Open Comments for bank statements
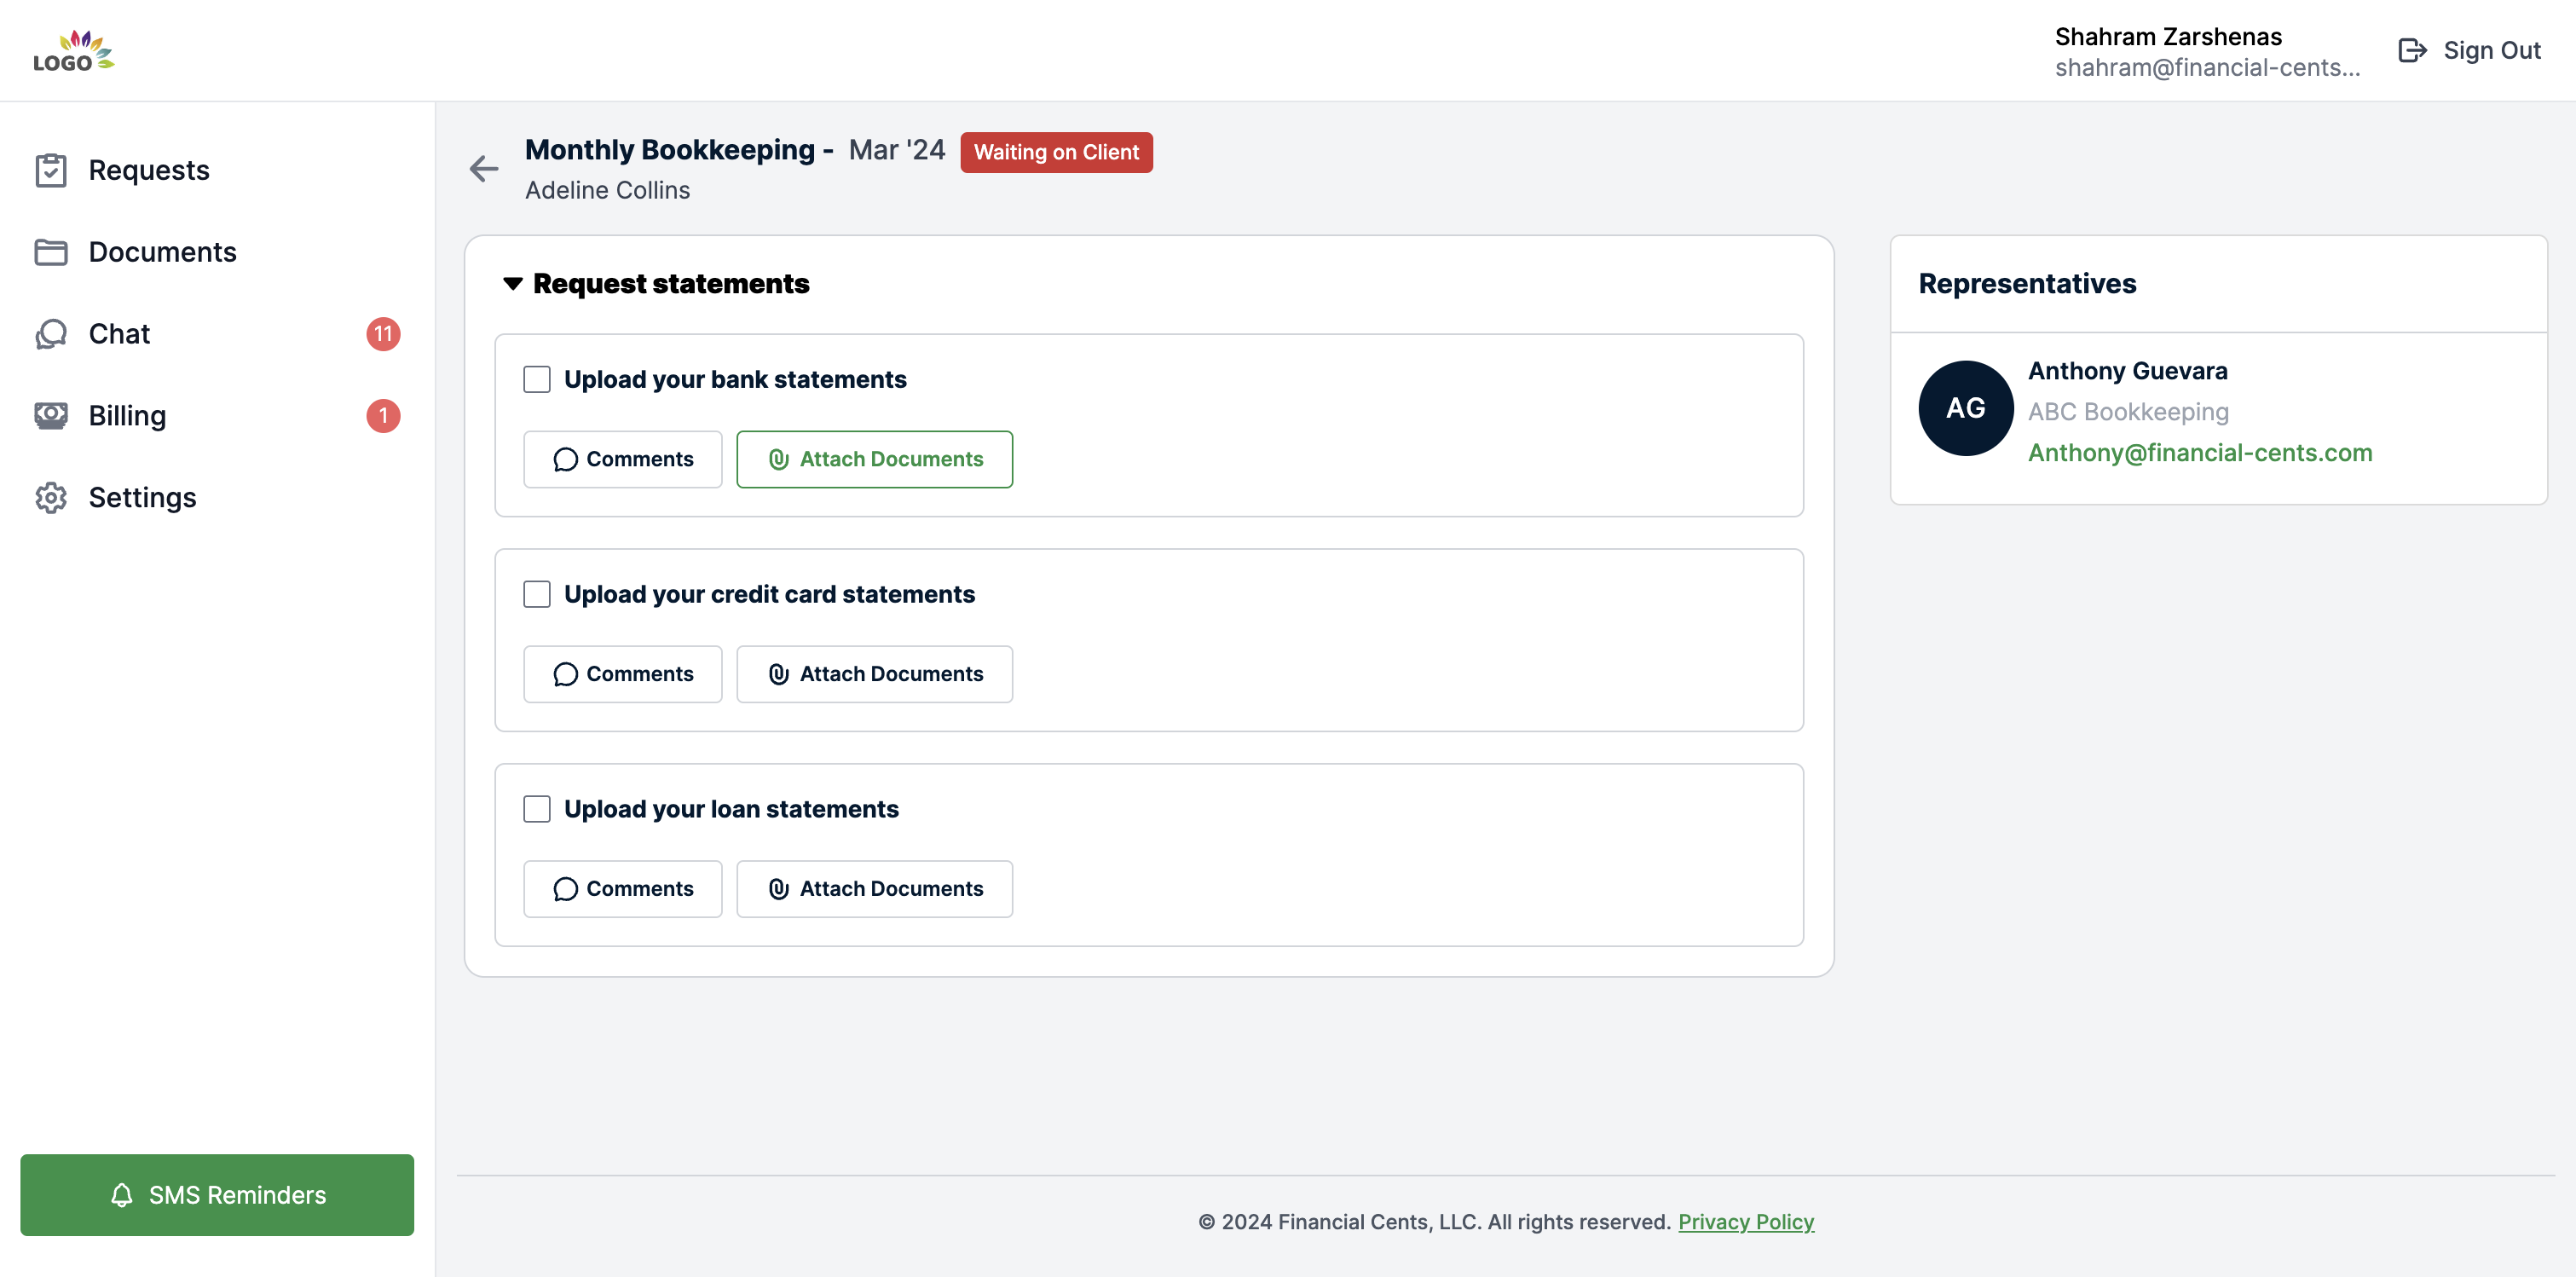 click(x=622, y=459)
